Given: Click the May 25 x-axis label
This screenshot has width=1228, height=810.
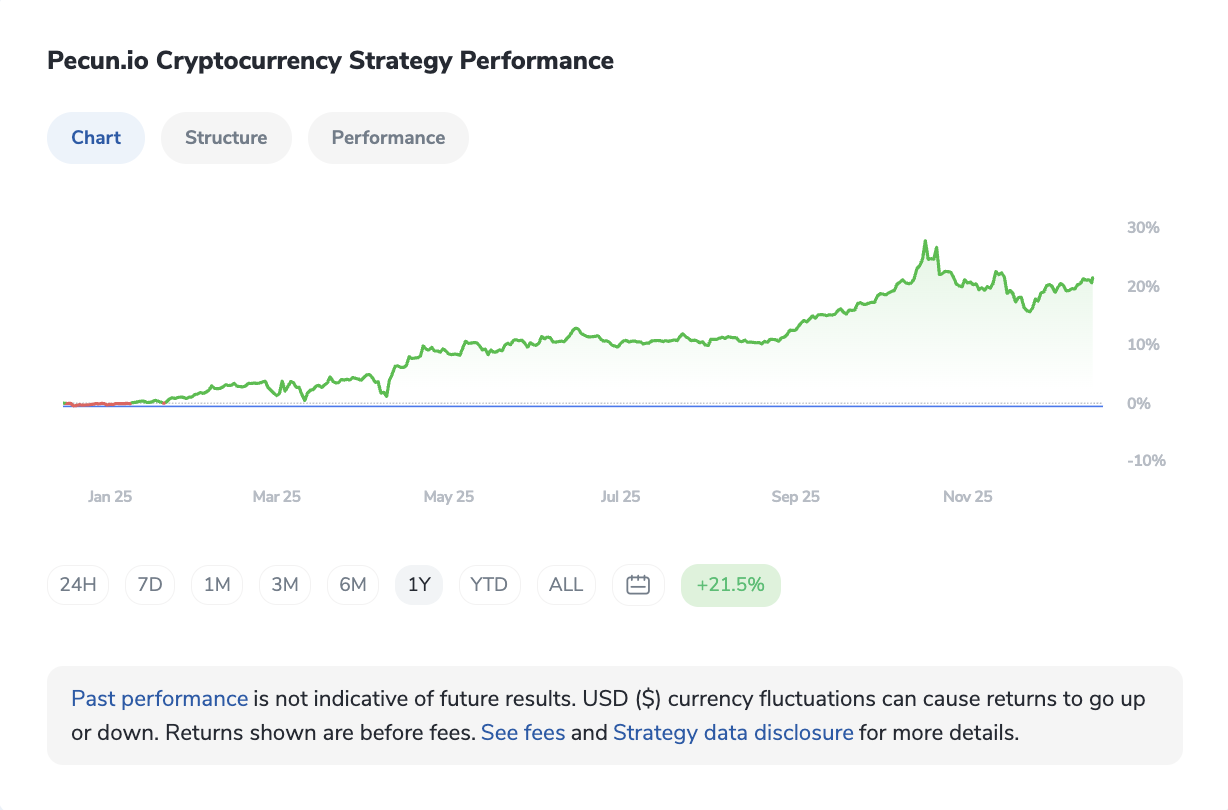Looking at the screenshot, I should (449, 496).
